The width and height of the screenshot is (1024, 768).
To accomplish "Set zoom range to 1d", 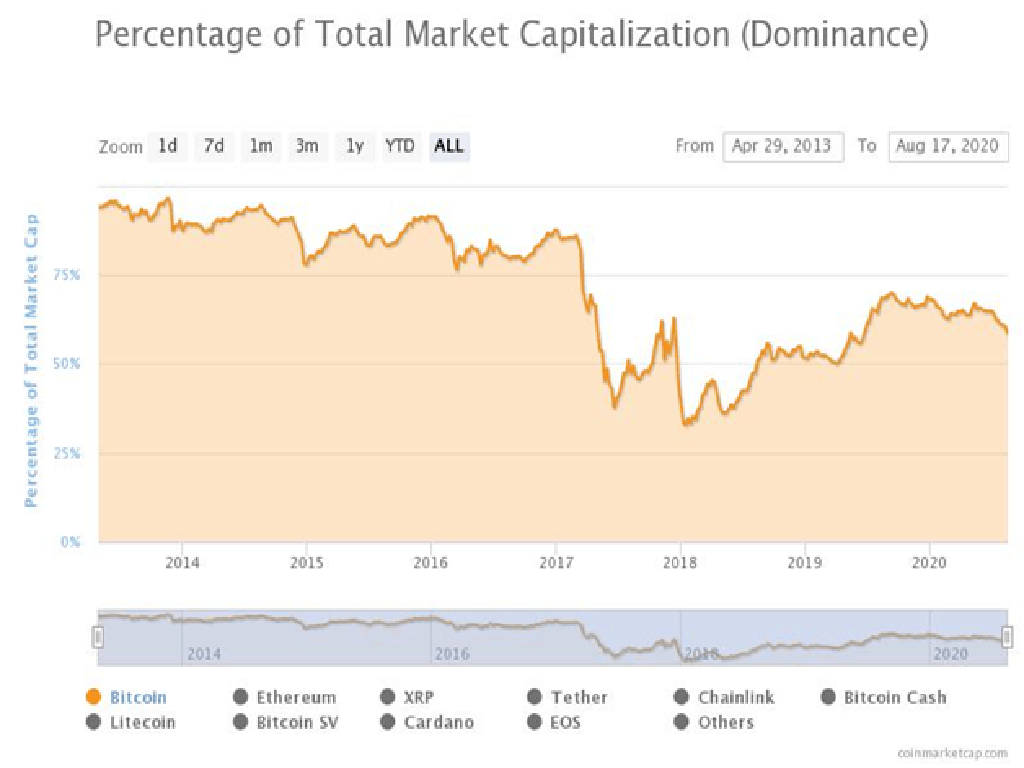I will 168,146.
